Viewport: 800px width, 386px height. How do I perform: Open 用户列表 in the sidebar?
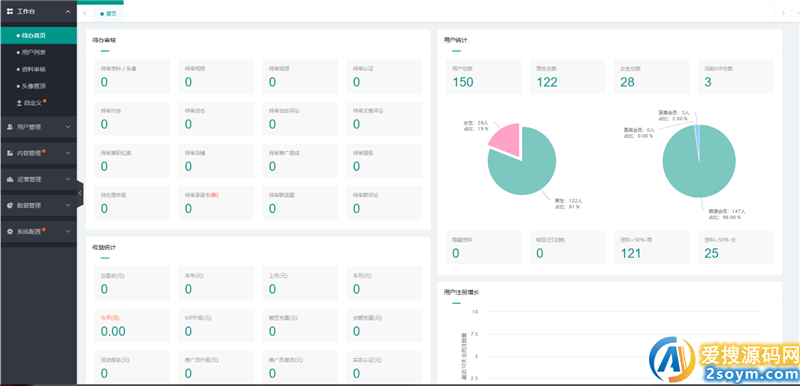tap(38, 53)
